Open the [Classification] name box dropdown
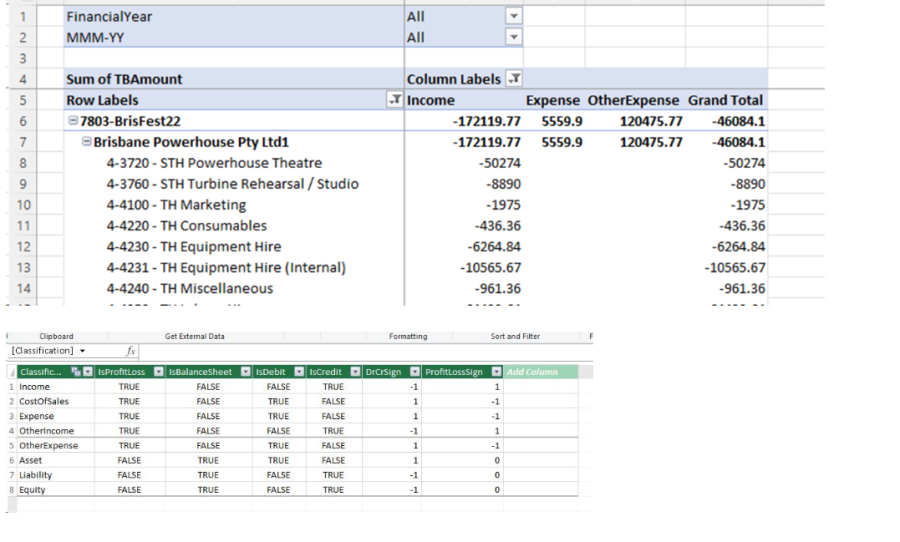Screen dimensions: 900x542 pos(83,351)
